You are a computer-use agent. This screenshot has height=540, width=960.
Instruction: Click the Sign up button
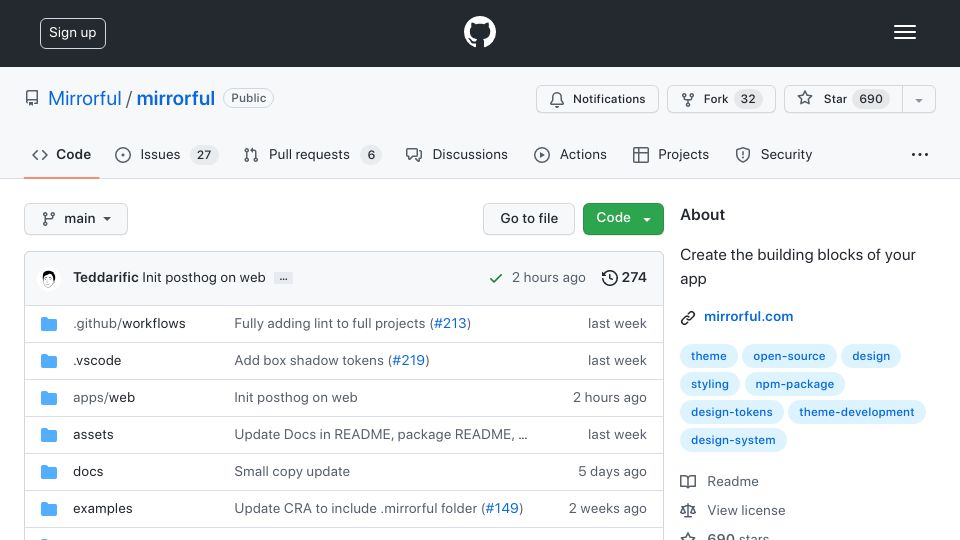(x=73, y=33)
